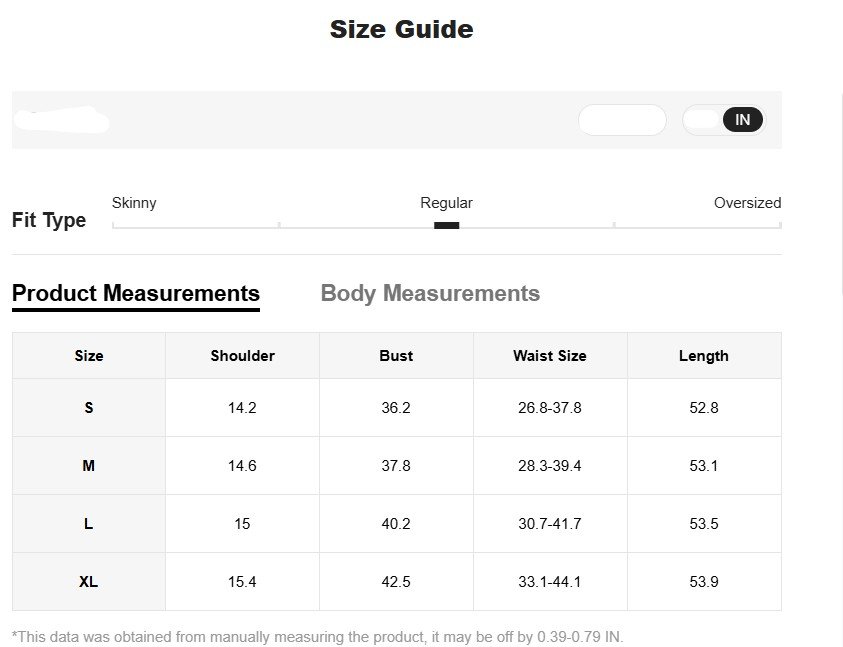The image size is (843, 647).
Task: Select the S size row
Action: [x=89, y=408]
